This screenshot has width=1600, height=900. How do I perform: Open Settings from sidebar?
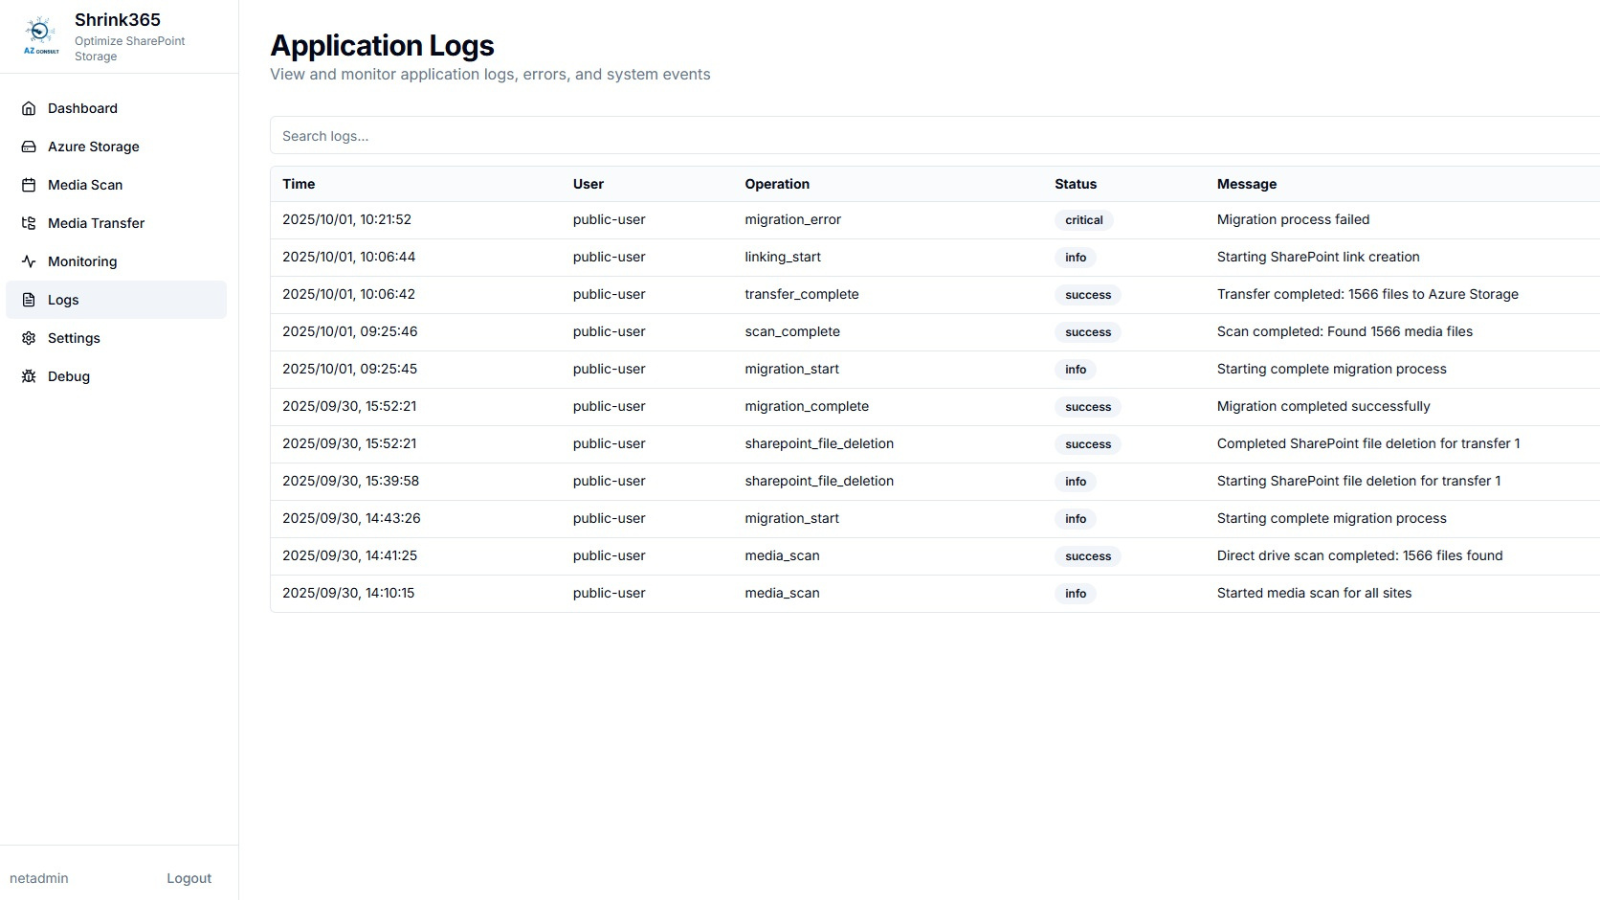(116, 338)
